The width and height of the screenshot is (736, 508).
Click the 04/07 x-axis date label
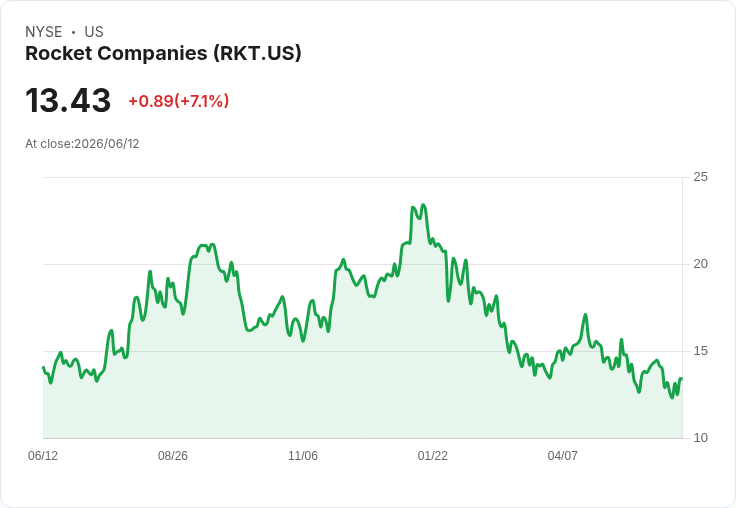pyautogui.click(x=563, y=455)
